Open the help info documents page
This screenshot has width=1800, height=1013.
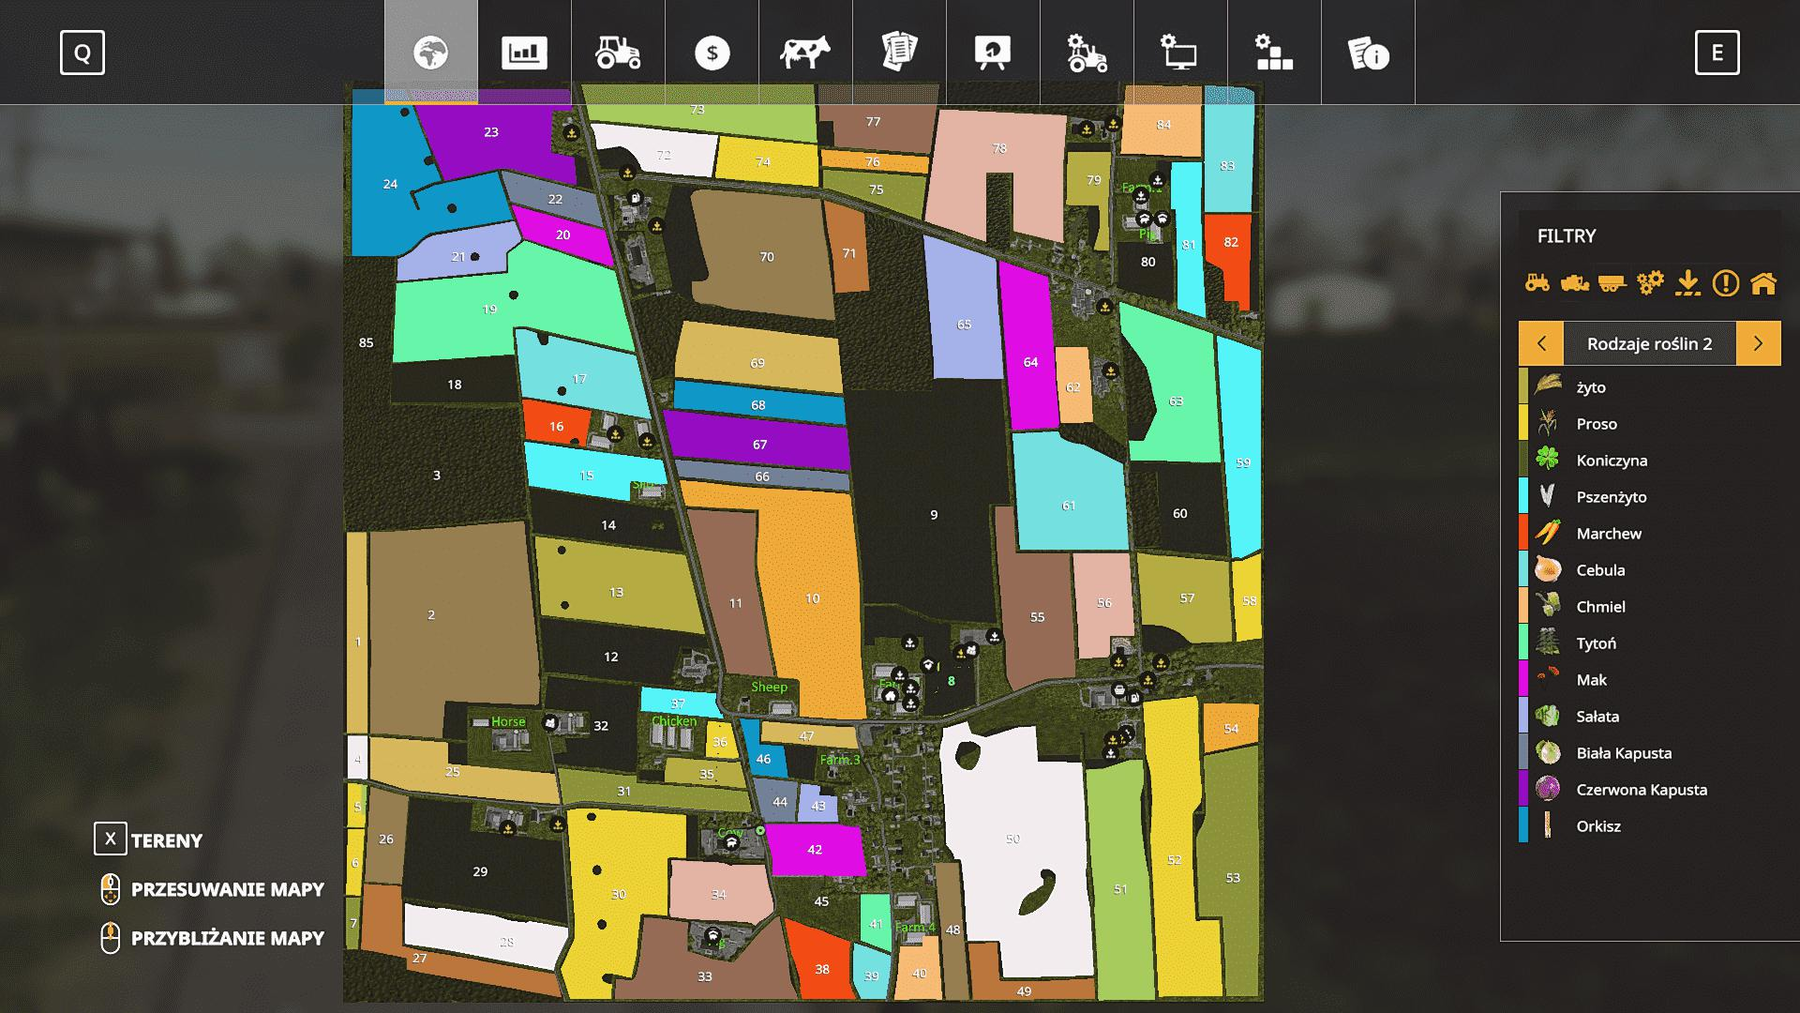point(1368,52)
